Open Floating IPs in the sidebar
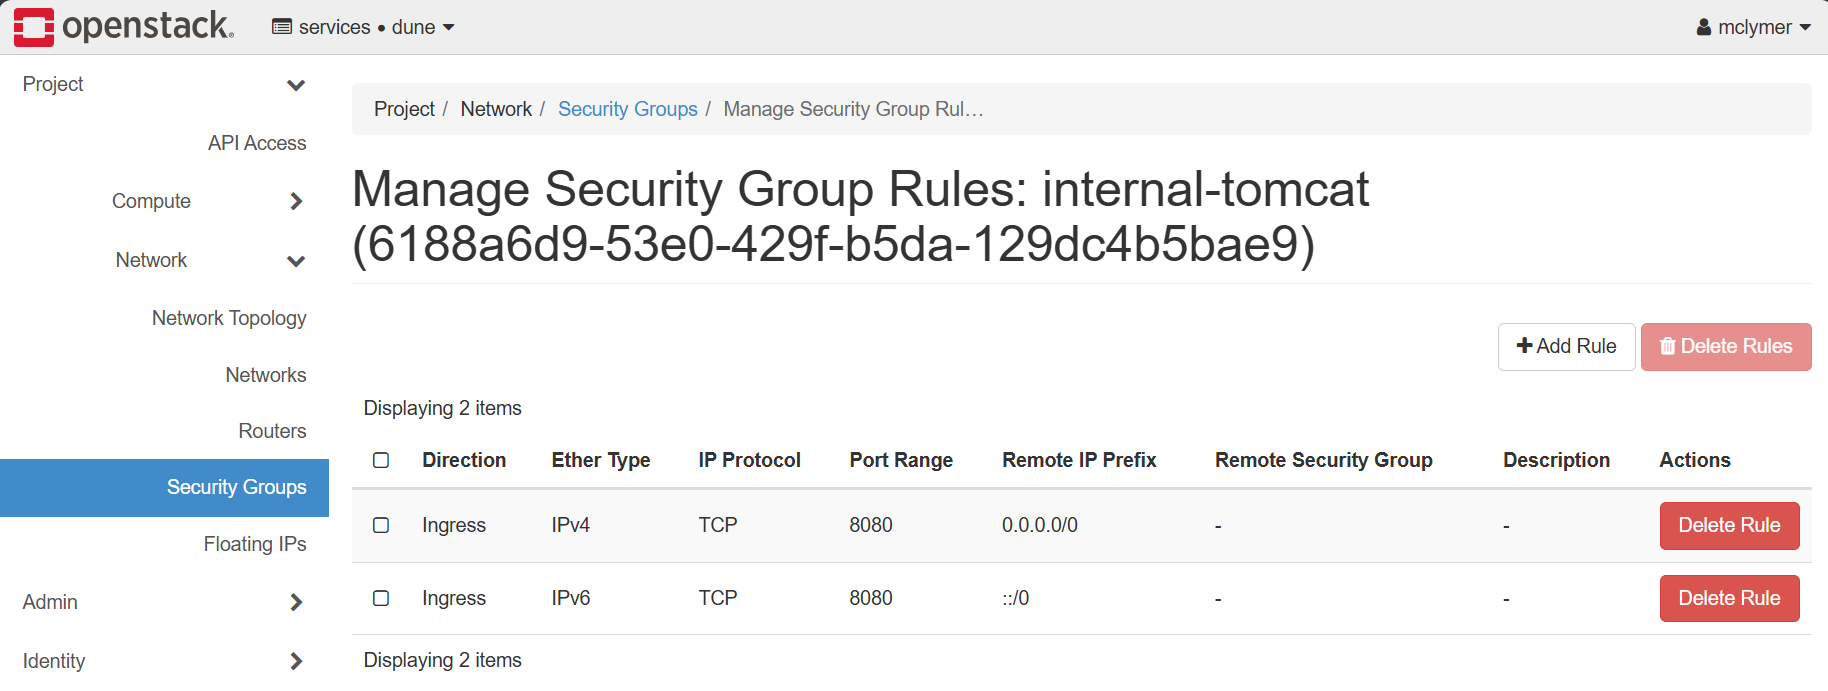Image resolution: width=1828 pixels, height=691 pixels. [x=255, y=544]
